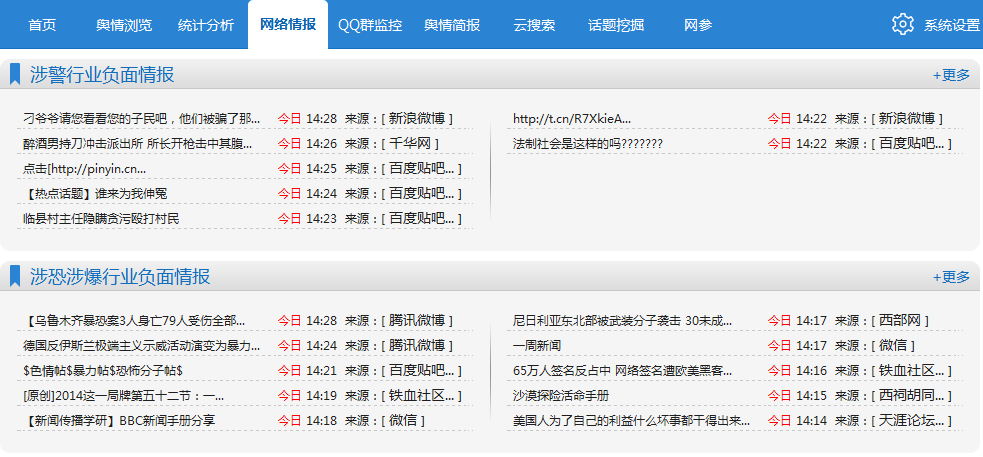
Task: Click bookmark icon beside 涉警行业负面情报
Action: pyautogui.click(x=15, y=74)
